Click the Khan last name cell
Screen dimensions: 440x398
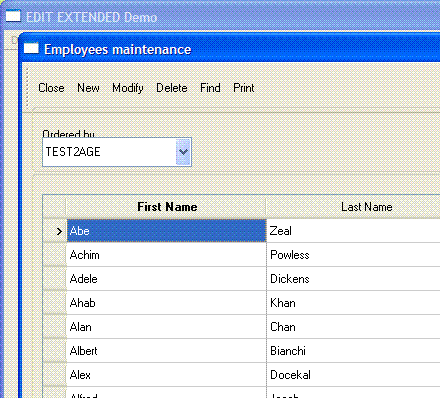pyautogui.click(x=353, y=303)
